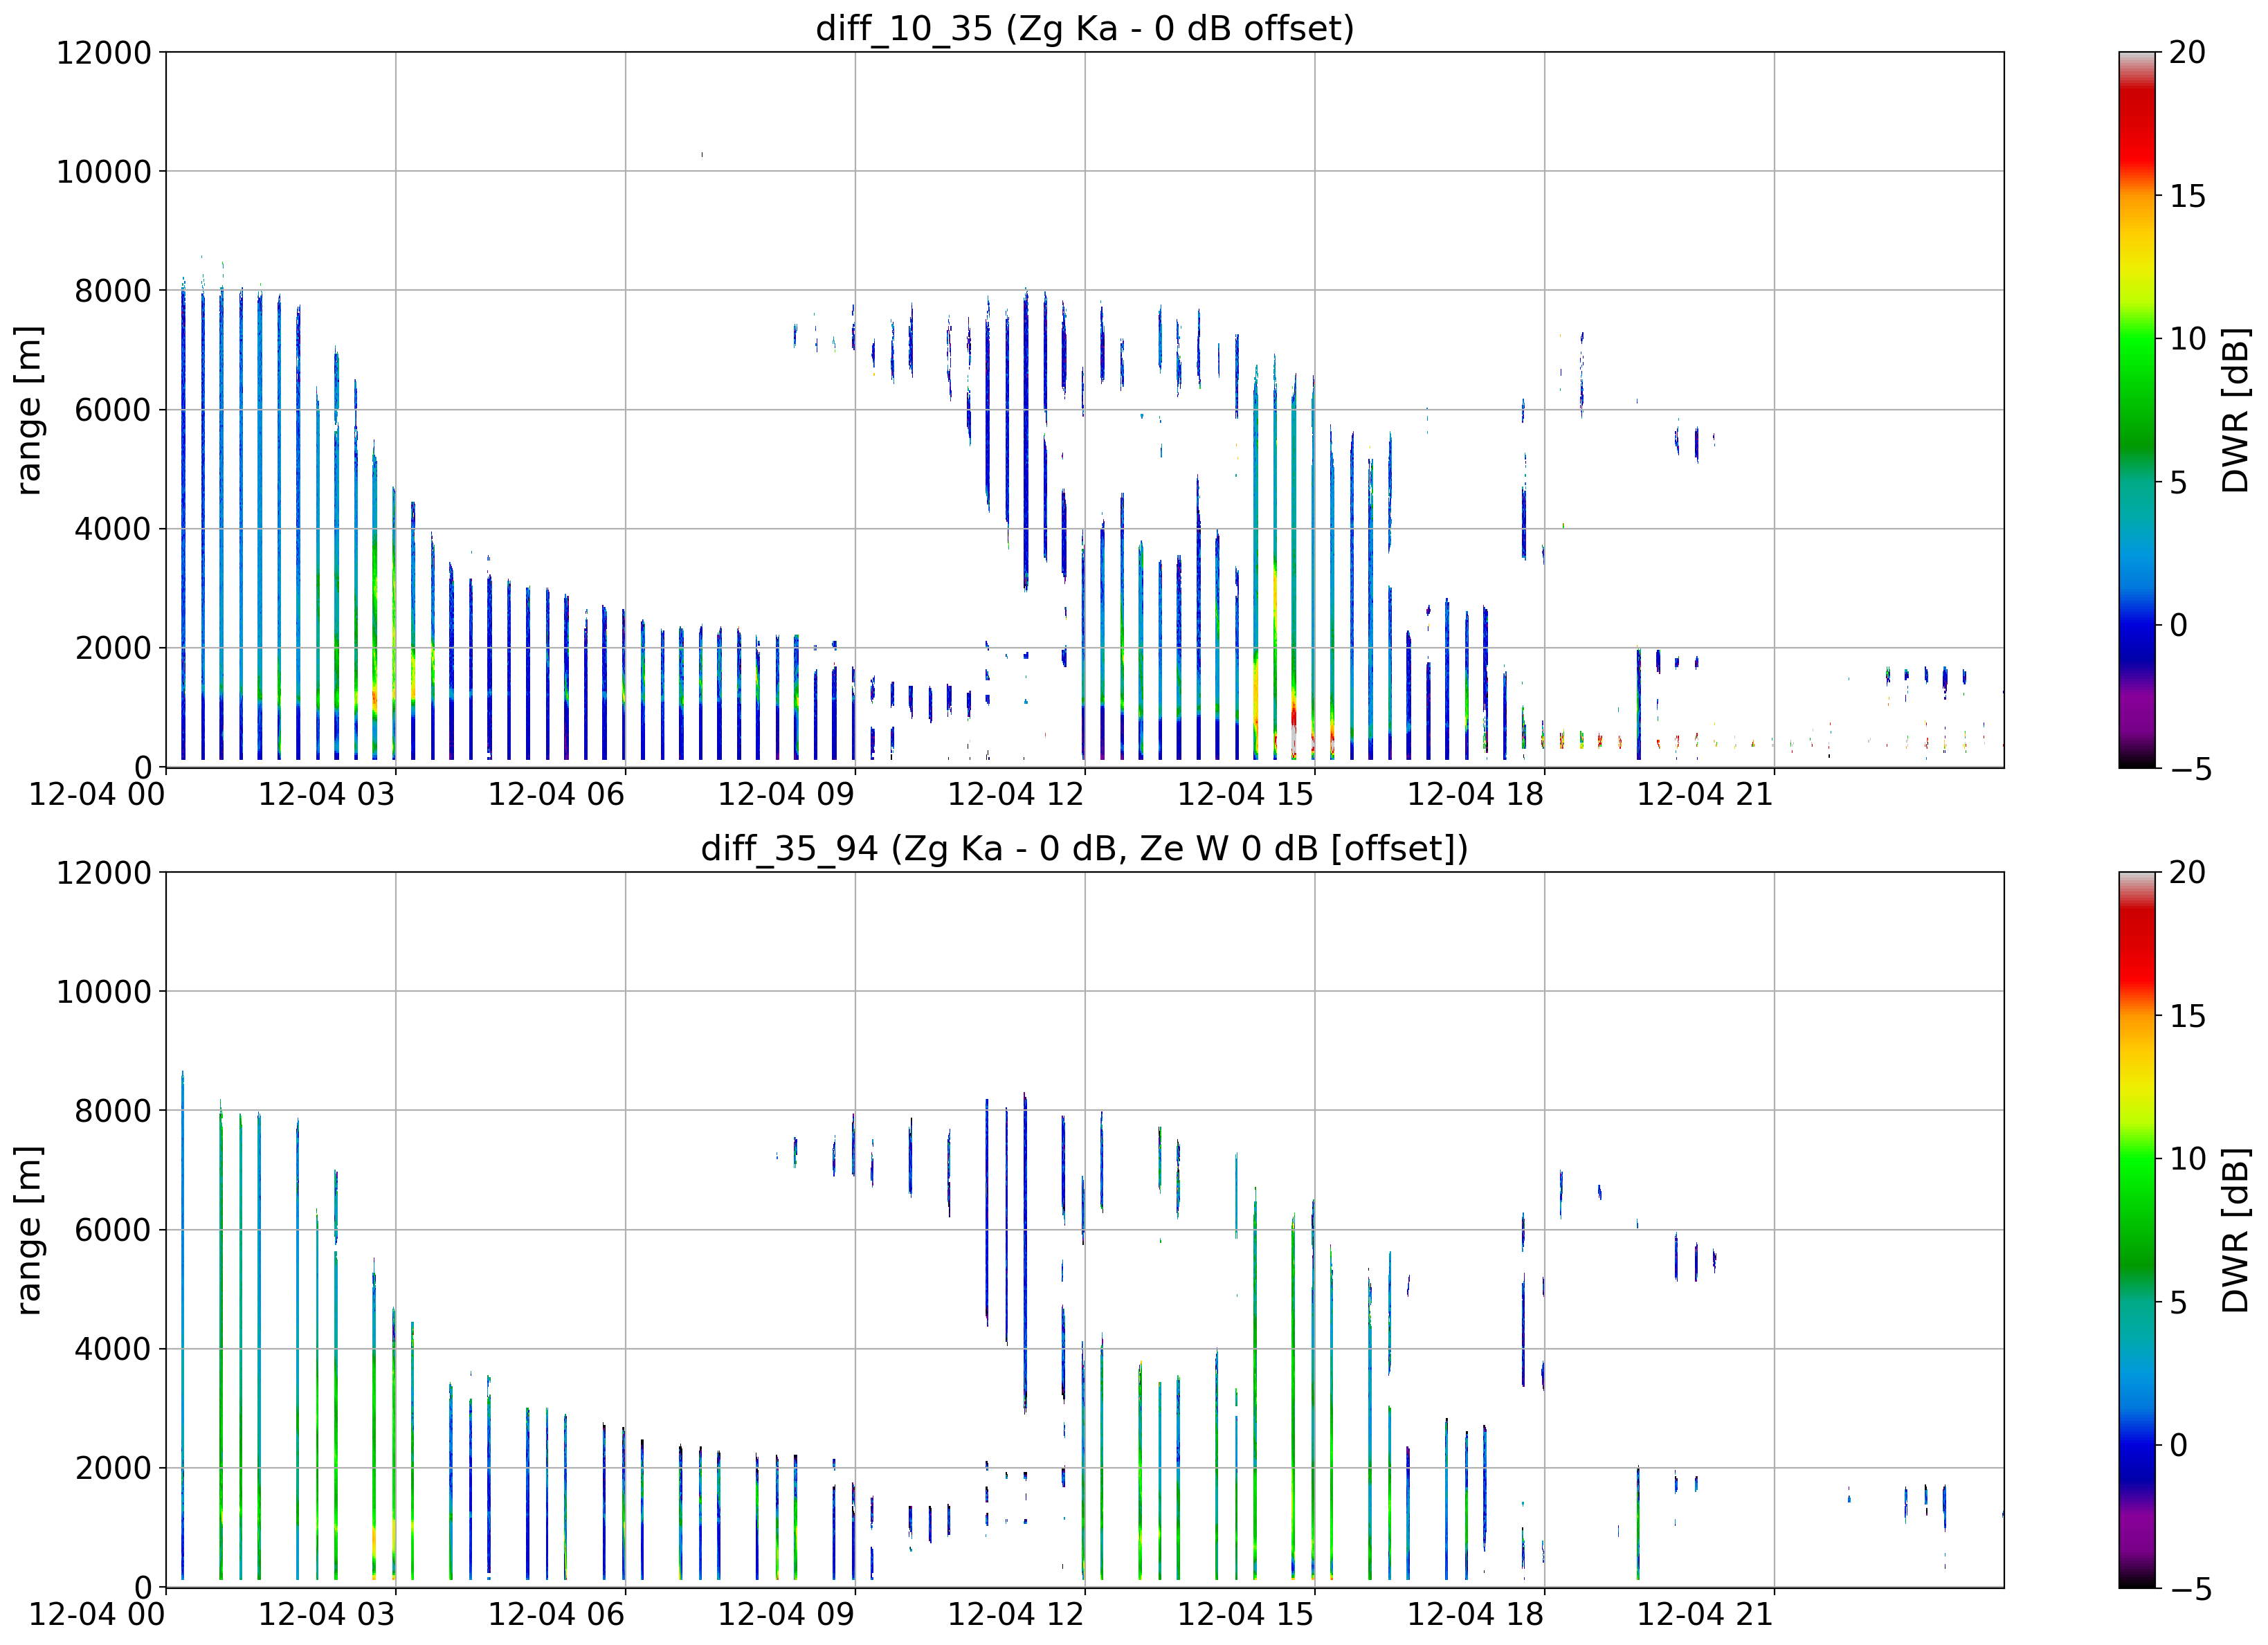Click the "8000" y-tick of the diff_10_35 plot
Screen dimensions: 2268x1645
pyautogui.click(x=113, y=291)
